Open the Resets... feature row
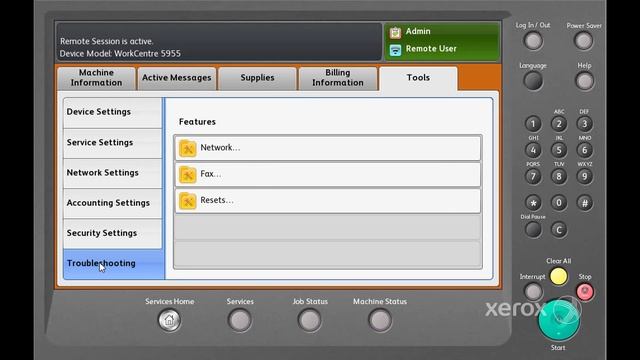This screenshot has width=640, height=360. 328,200
